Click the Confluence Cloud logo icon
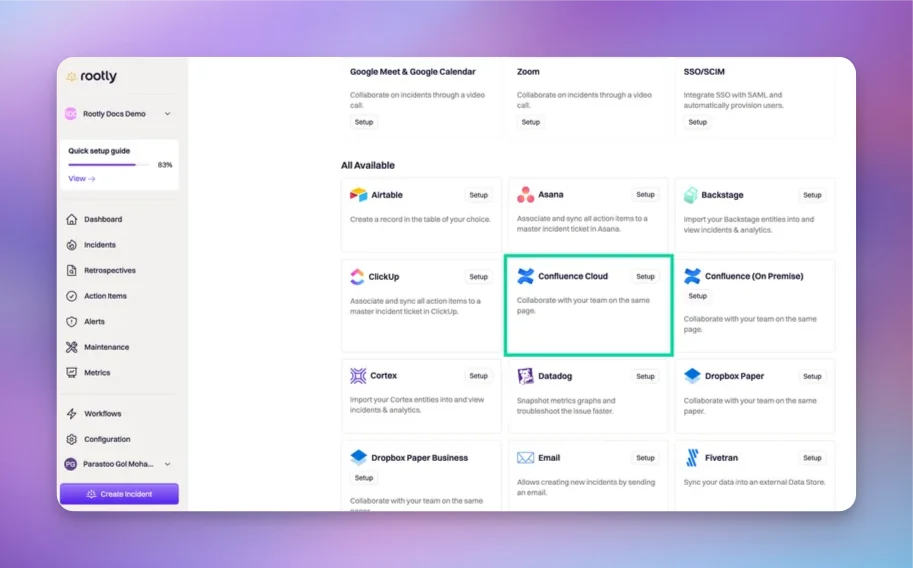Image resolution: width=913 pixels, height=568 pixels. tap(525, 276)
